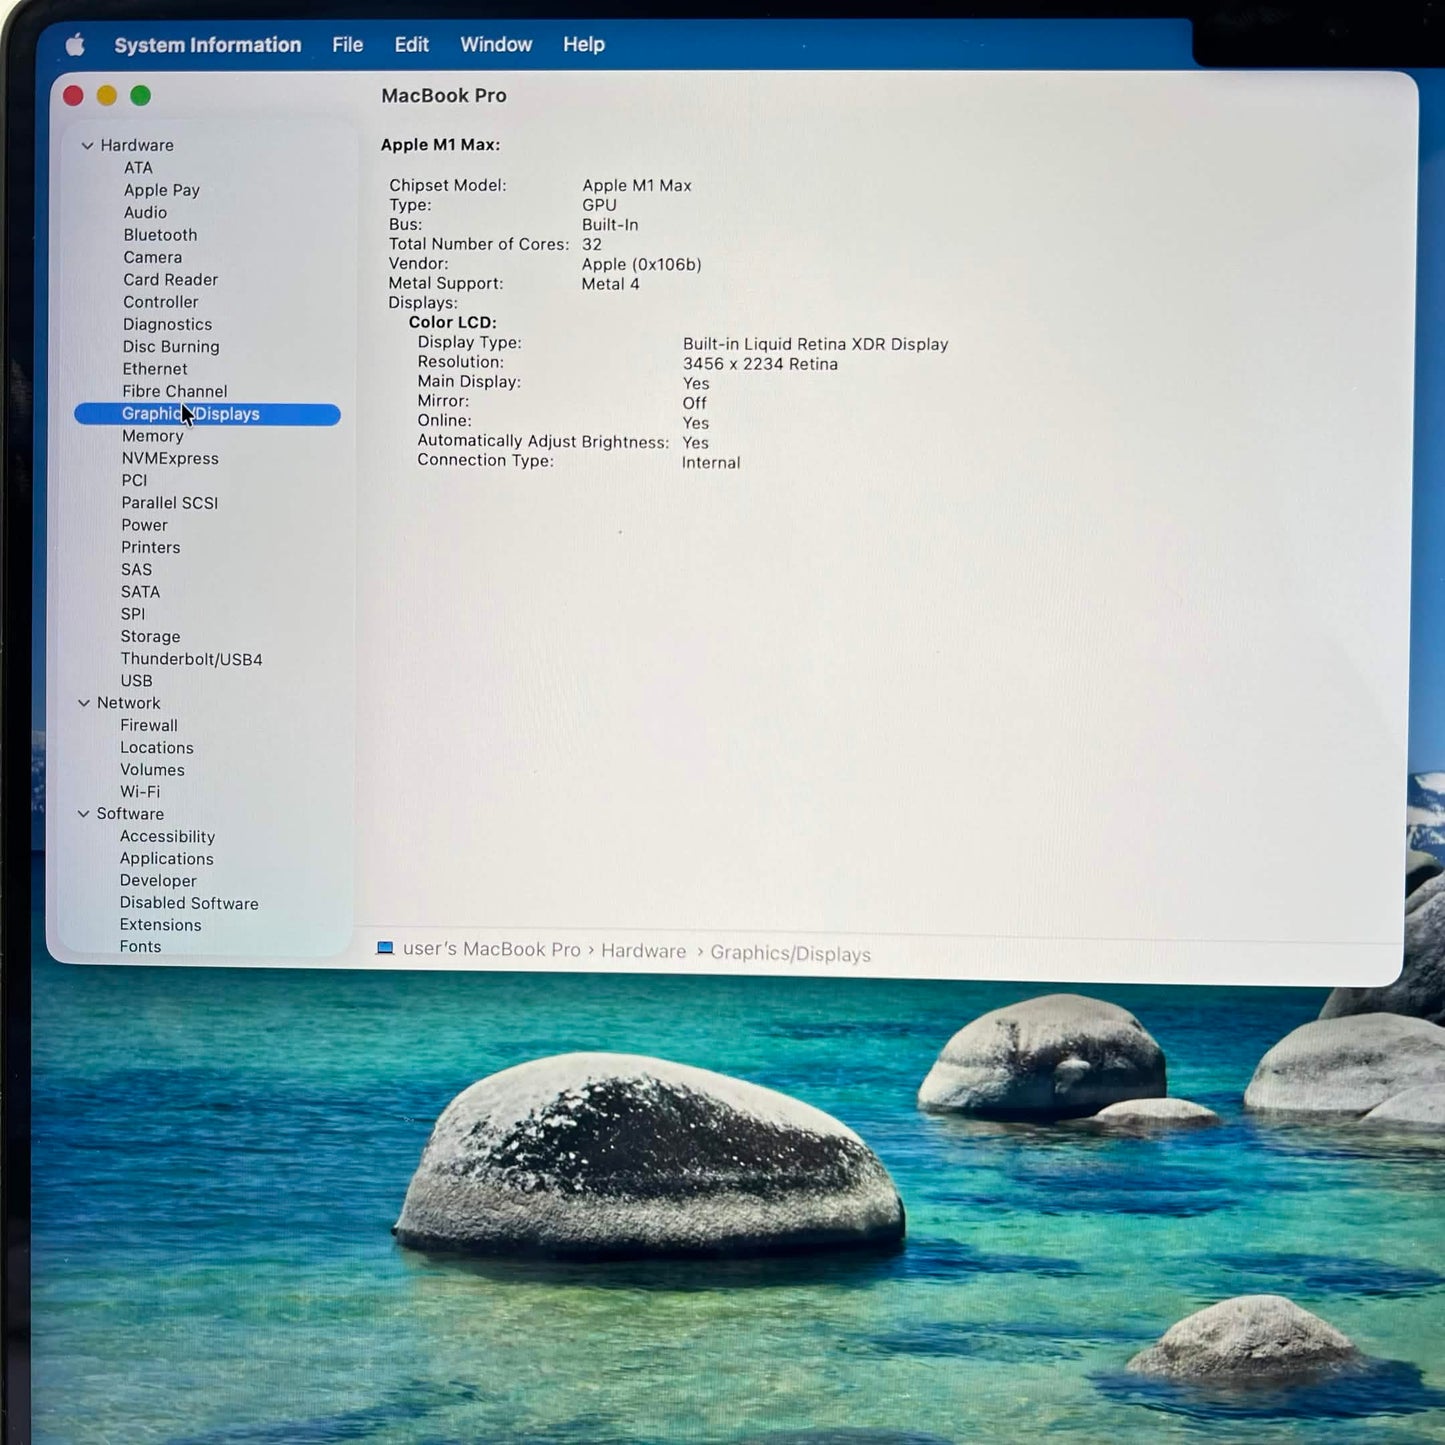1445x1445 pixels.
Task: Select Wi-Fi under Network
Action: (x=140, y=792)
